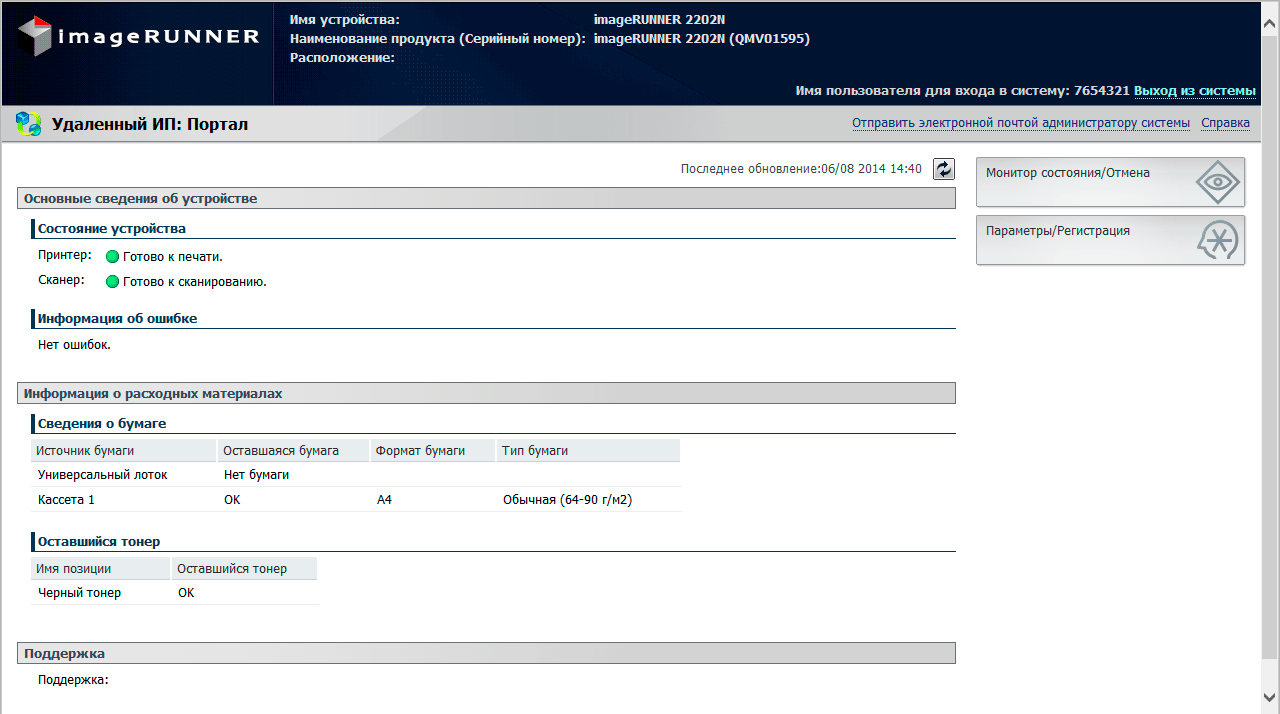
Task: Click Универсальный лоток row label
Action: pyautogui.click(x=103, y=475)
